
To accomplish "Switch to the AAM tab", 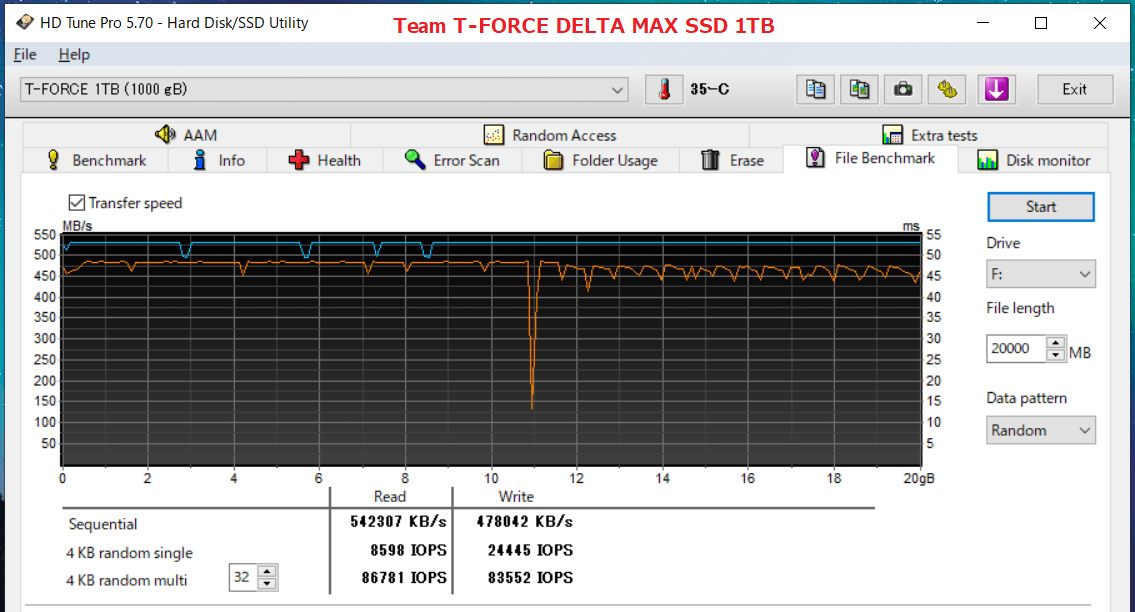I will click(x=186, y=135).
